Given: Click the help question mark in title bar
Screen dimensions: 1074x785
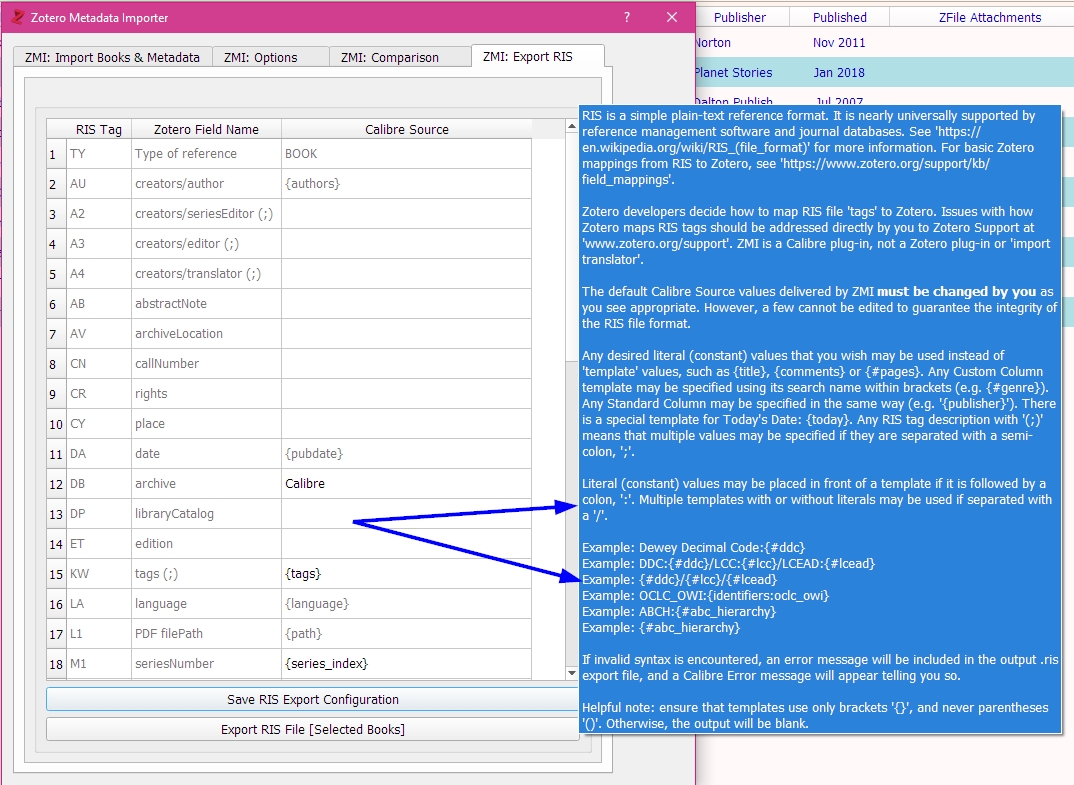Looking at the screenshot, I should [x=627, y=17].
